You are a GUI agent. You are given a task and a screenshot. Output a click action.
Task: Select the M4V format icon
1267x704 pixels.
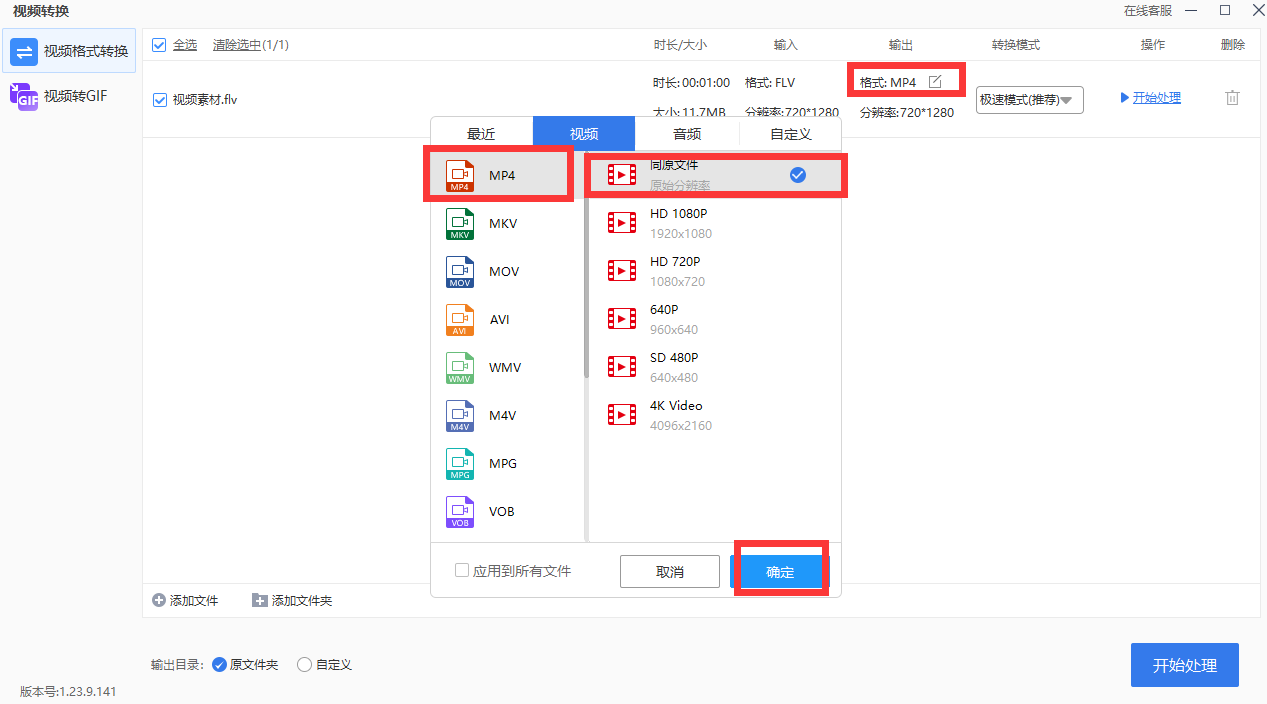pyautogui.click(x=460, y=415)
